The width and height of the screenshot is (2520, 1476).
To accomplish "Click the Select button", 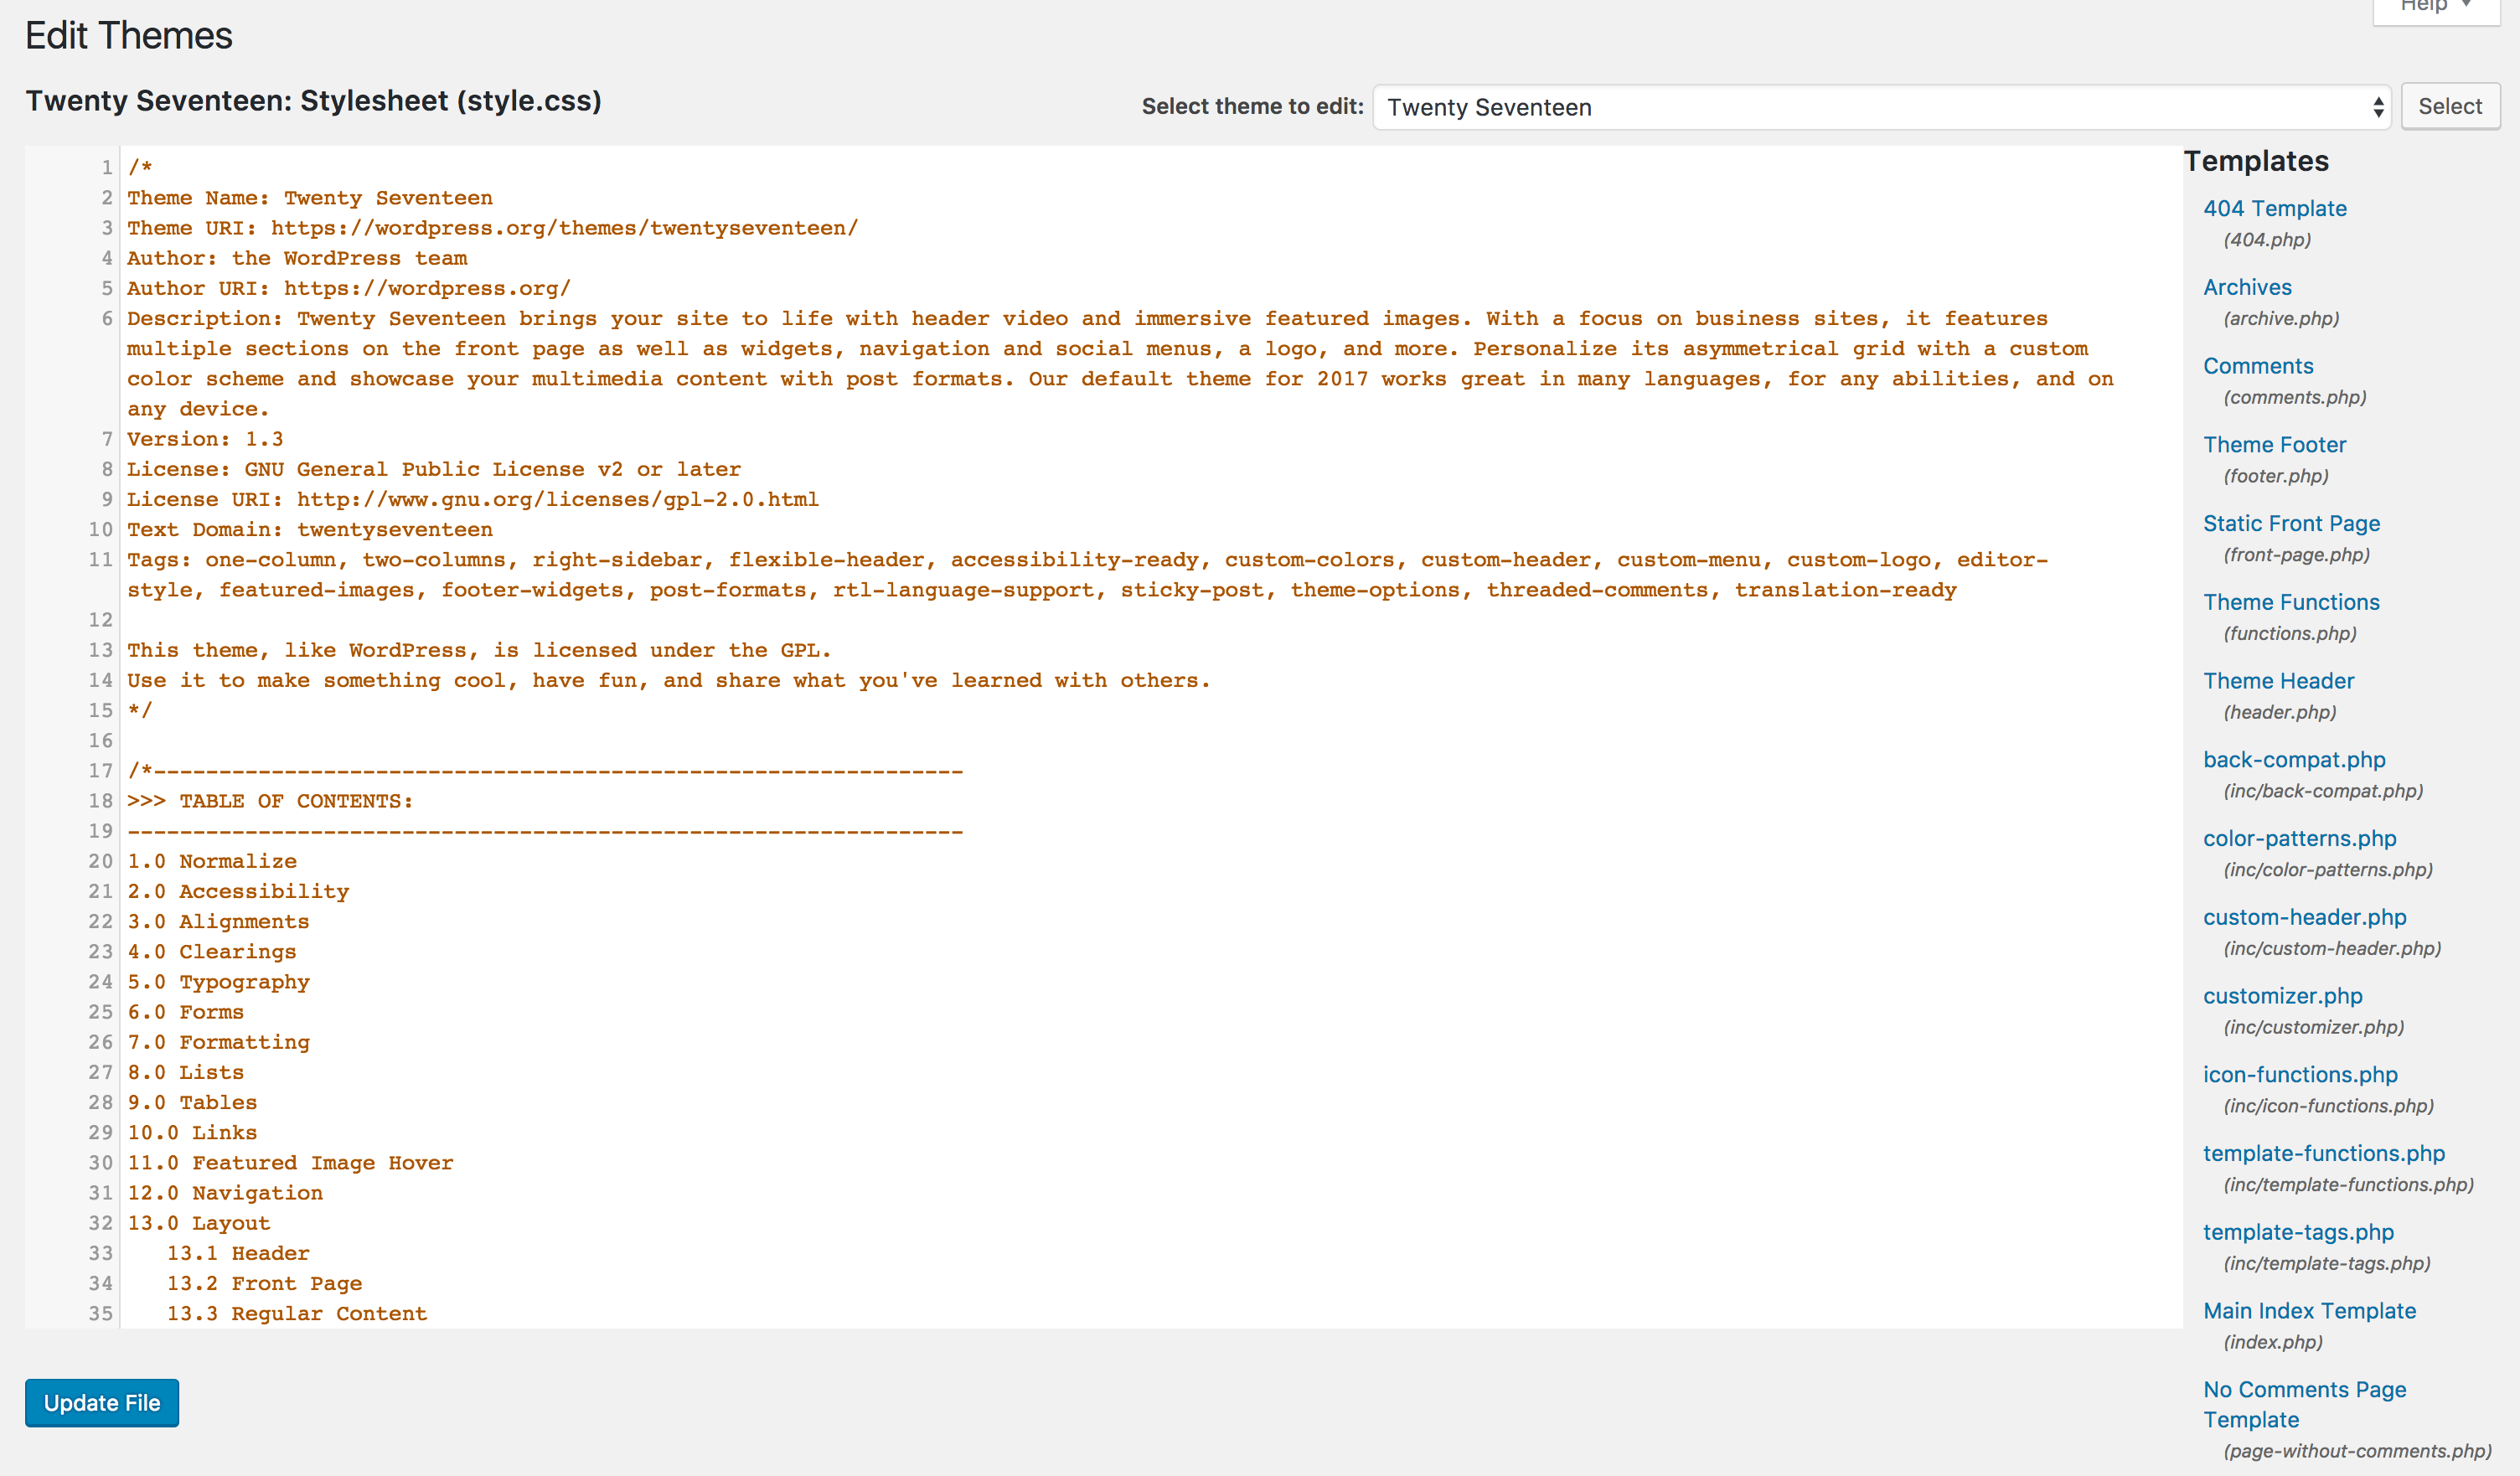I will (2450, 107).
